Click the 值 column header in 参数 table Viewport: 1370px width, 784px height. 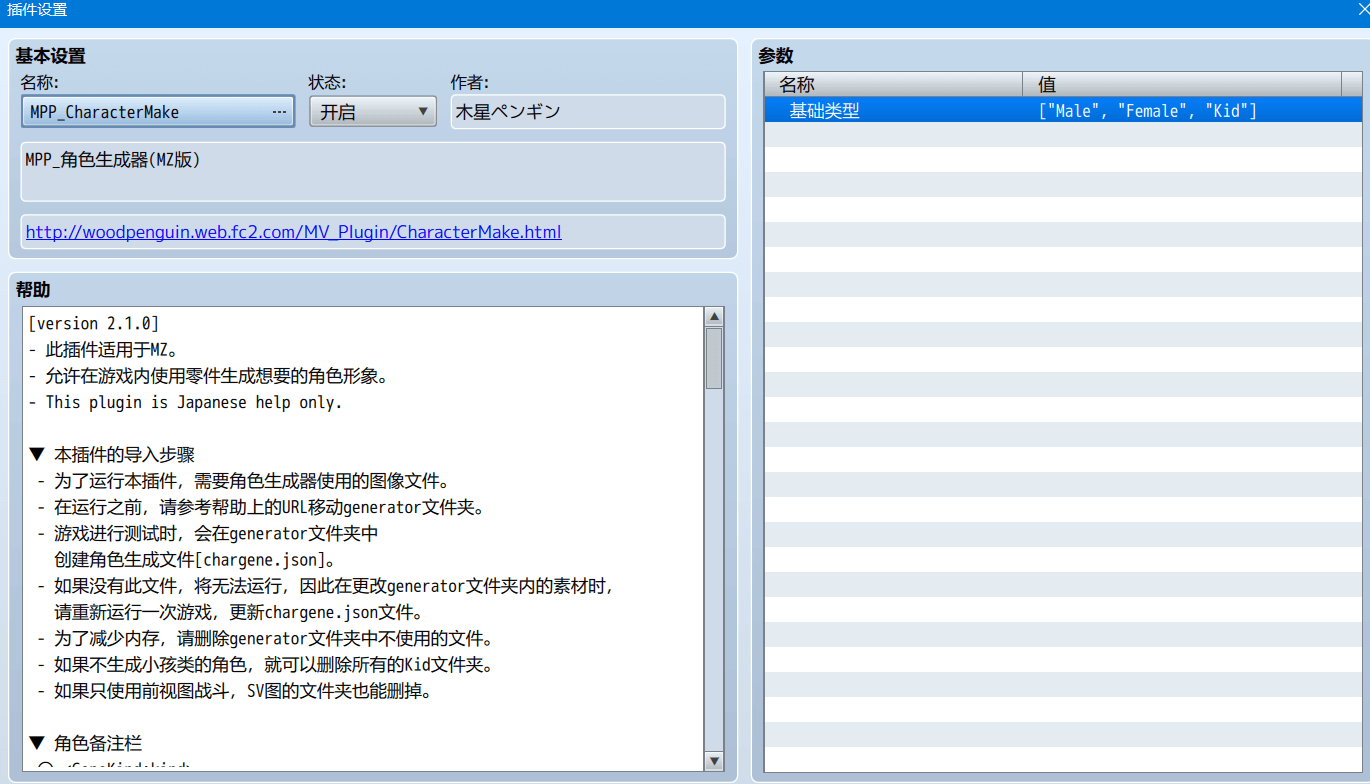click(1182, 85)
